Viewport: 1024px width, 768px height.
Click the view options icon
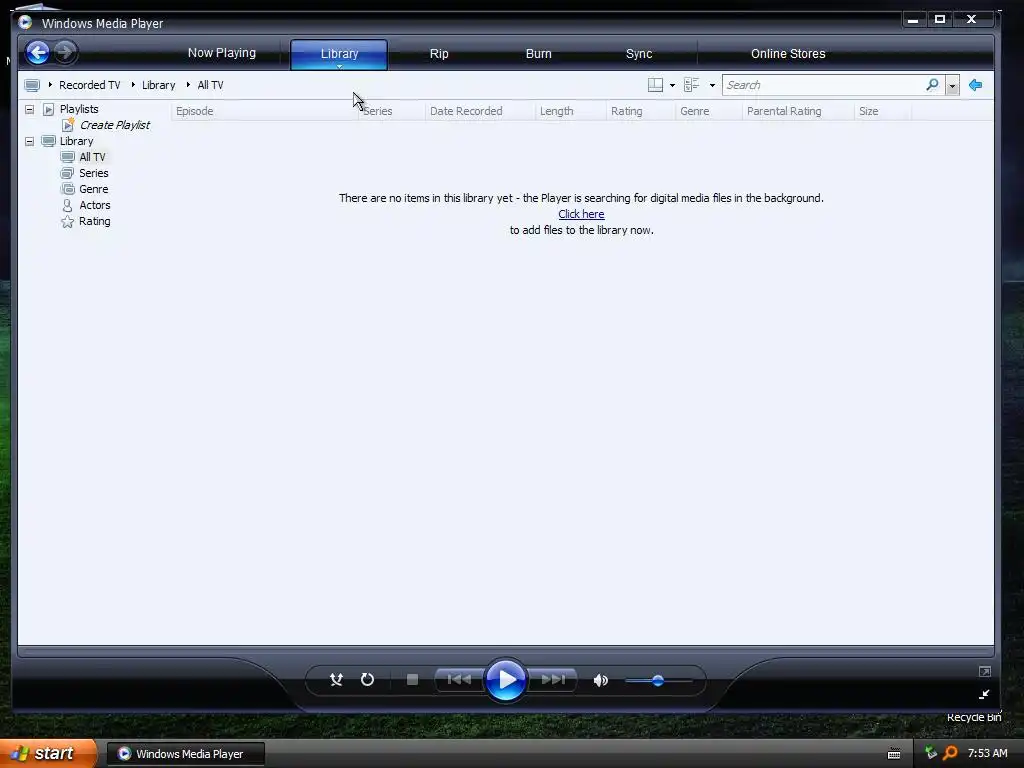click(692, 85)
